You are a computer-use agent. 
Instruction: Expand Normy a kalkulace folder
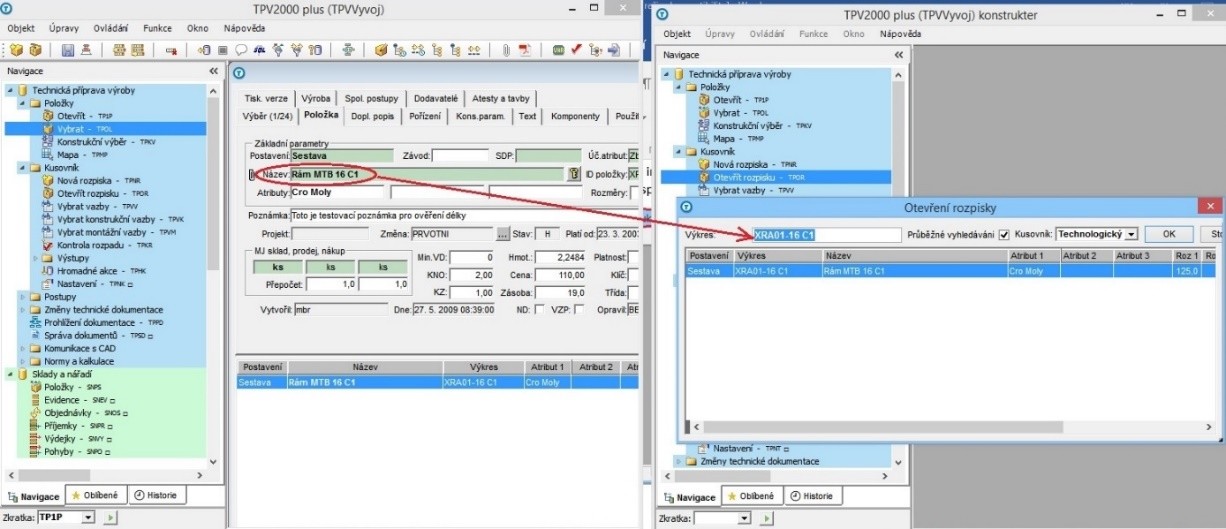click(x=23, y=361)
